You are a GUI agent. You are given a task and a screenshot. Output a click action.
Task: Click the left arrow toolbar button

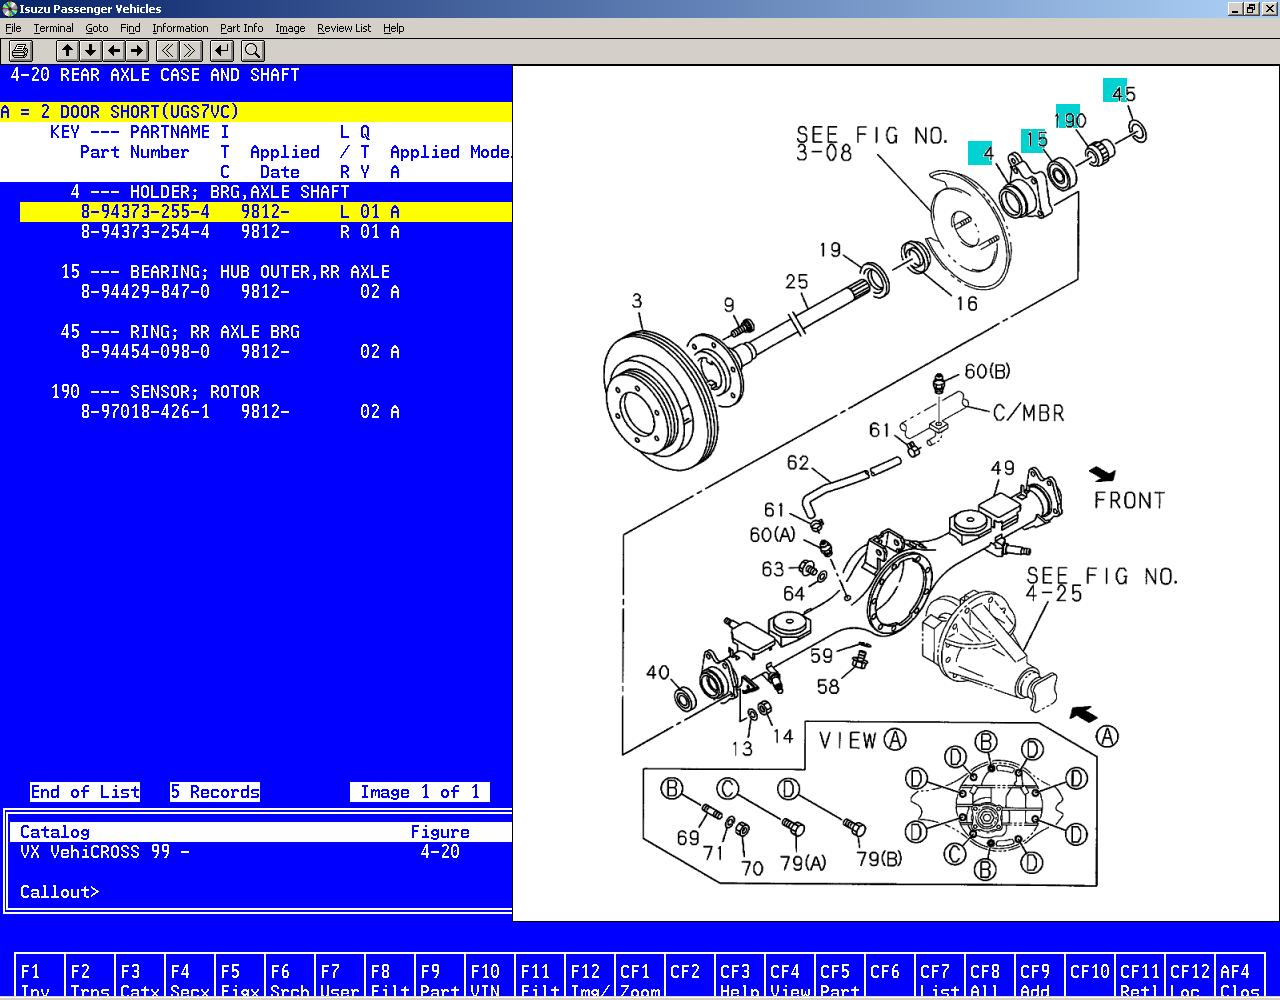point(114,51)
